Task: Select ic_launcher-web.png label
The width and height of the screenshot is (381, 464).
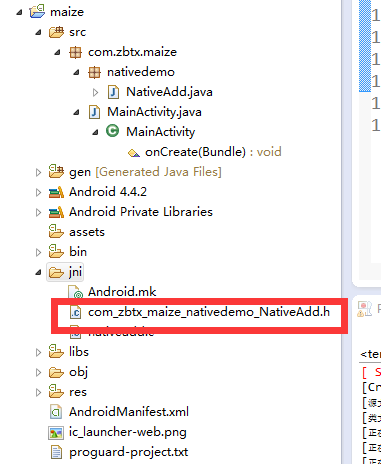Action: [x=128, y=432]
